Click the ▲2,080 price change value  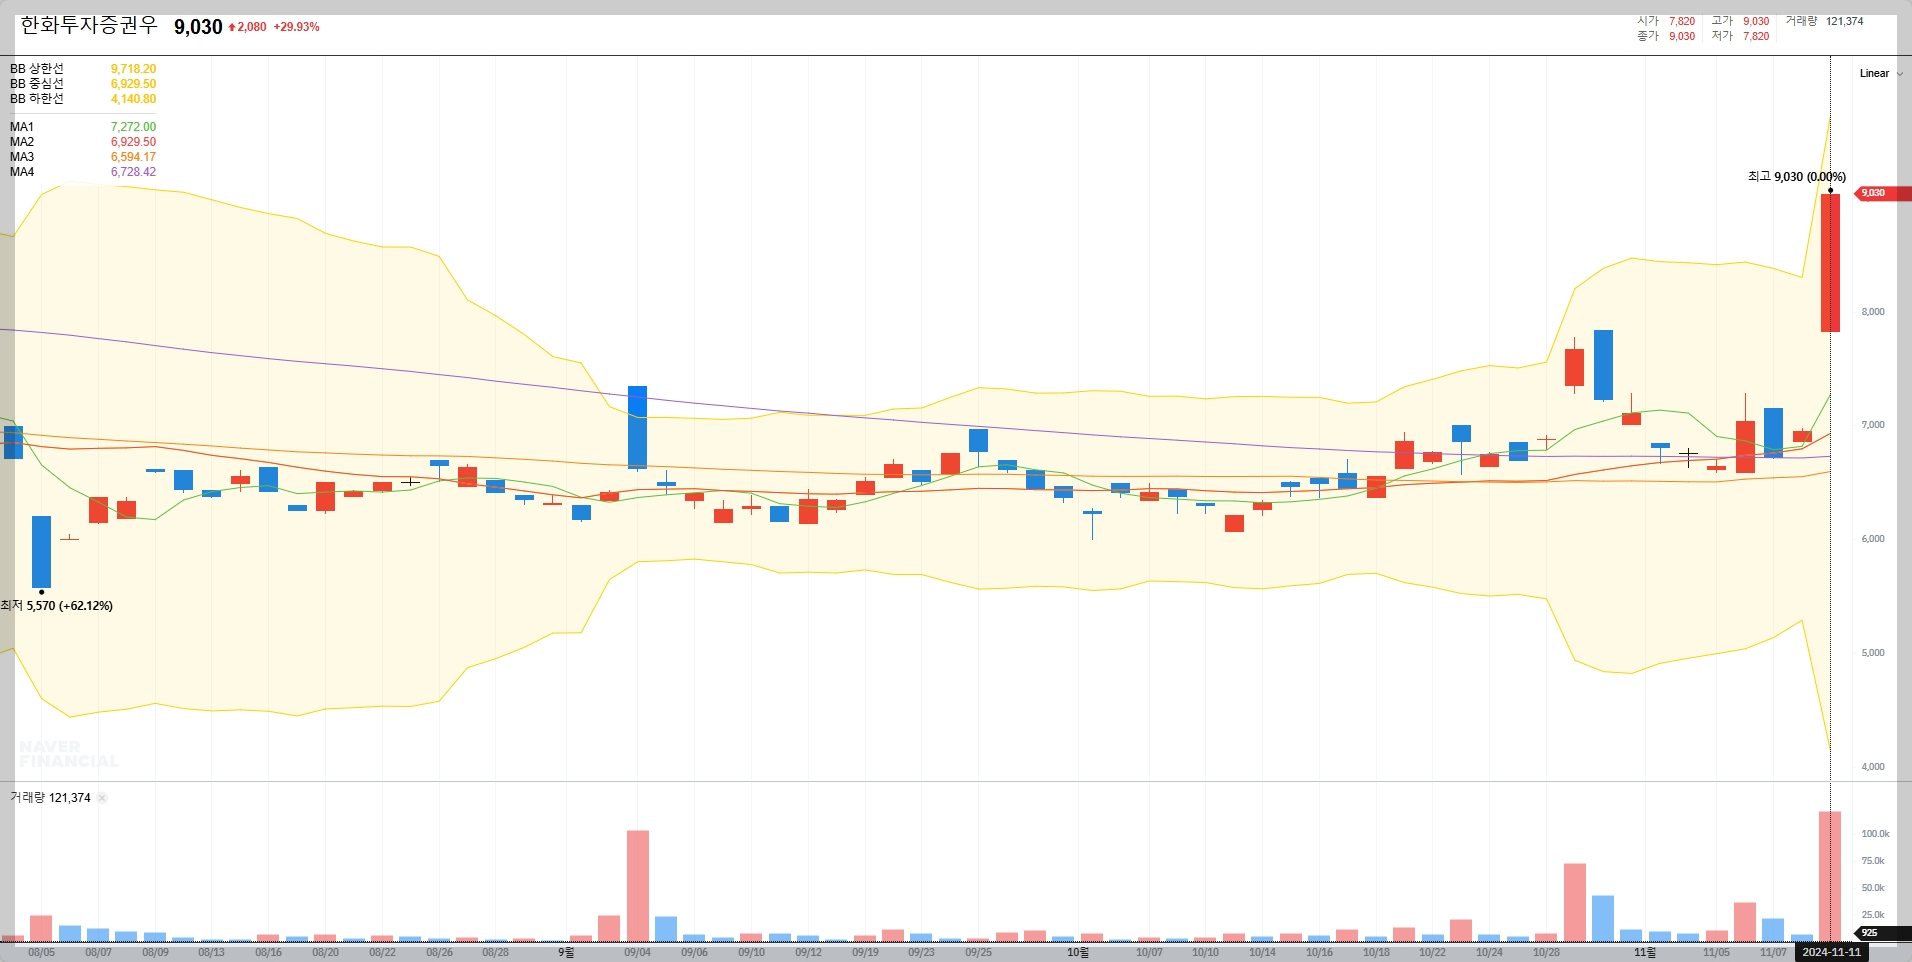point(248,27)
